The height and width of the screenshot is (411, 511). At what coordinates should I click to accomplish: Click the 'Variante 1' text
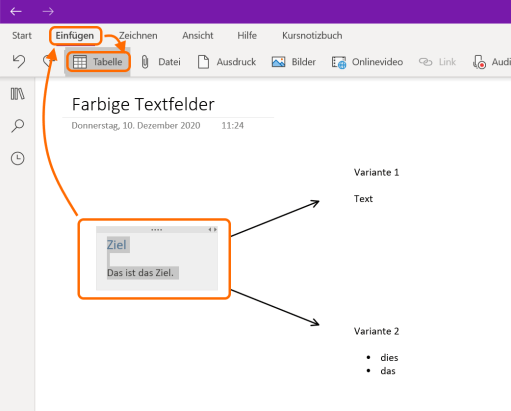[376, 172]
